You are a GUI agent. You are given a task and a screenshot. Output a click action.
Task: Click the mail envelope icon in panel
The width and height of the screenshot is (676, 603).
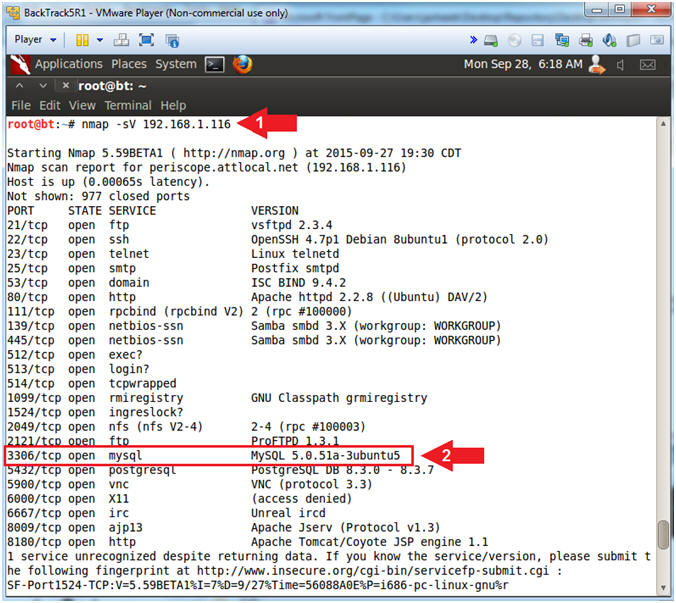coord(648,65)
